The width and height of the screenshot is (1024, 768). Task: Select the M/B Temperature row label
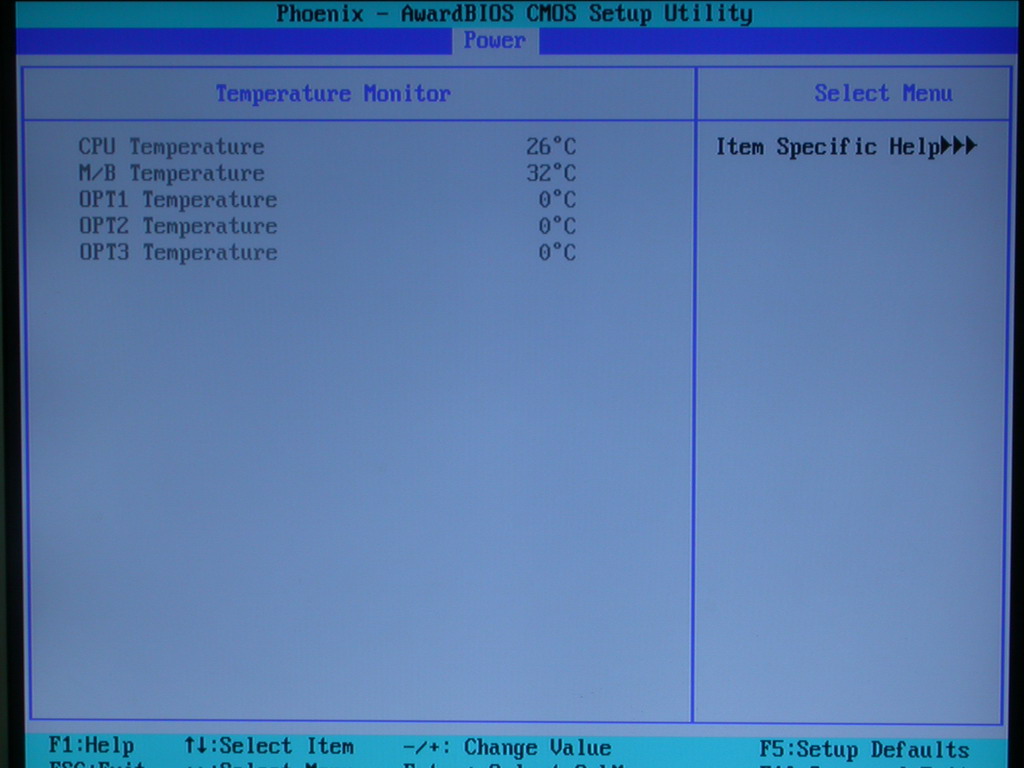click(171, 174)
